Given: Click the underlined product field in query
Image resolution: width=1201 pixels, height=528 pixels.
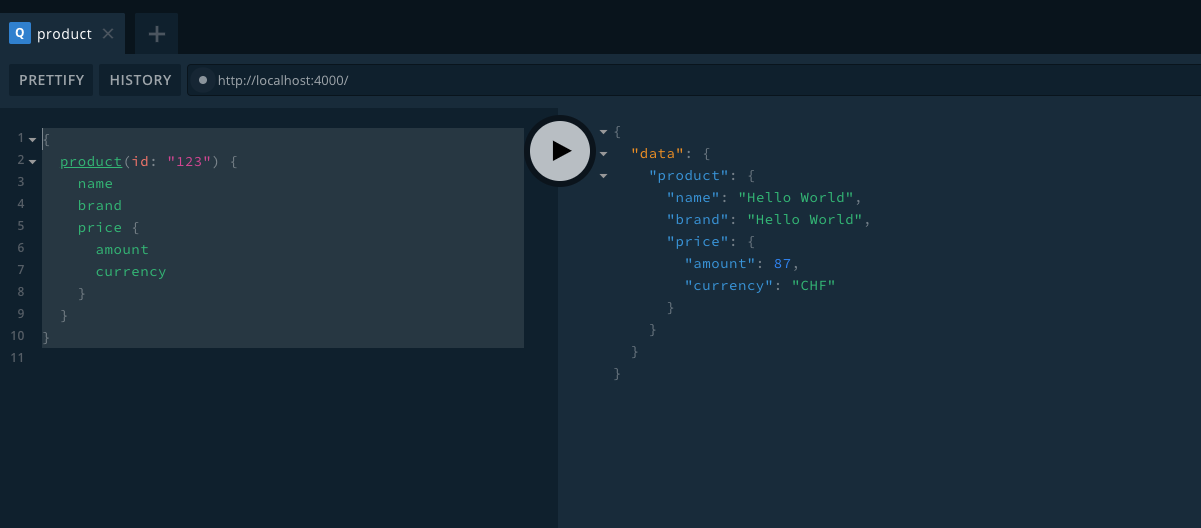Looking at the screenshot, I should click(x=91, y=161).
